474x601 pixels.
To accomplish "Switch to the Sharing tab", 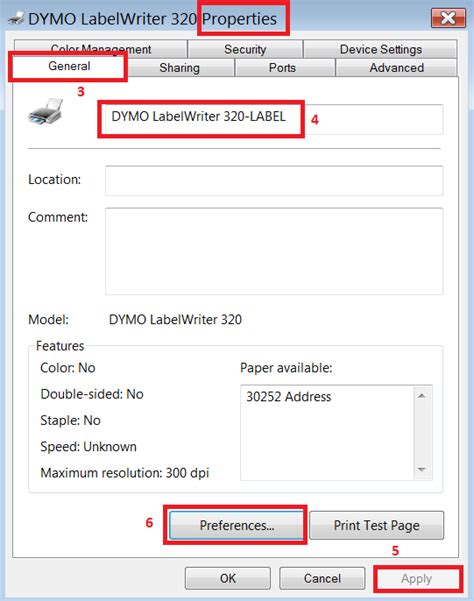I will click(x=179, y=67).
